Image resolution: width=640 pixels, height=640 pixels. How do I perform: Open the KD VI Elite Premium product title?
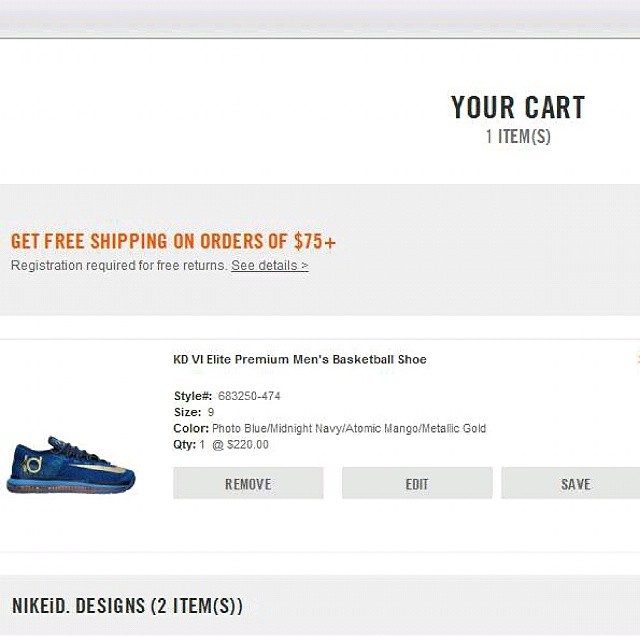click(299, 360)
